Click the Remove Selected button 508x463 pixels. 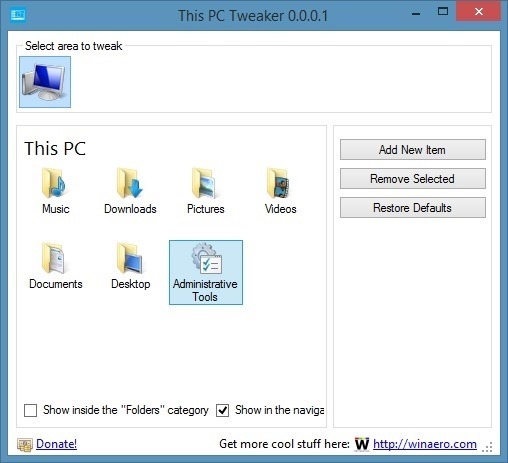coord(413,179)
